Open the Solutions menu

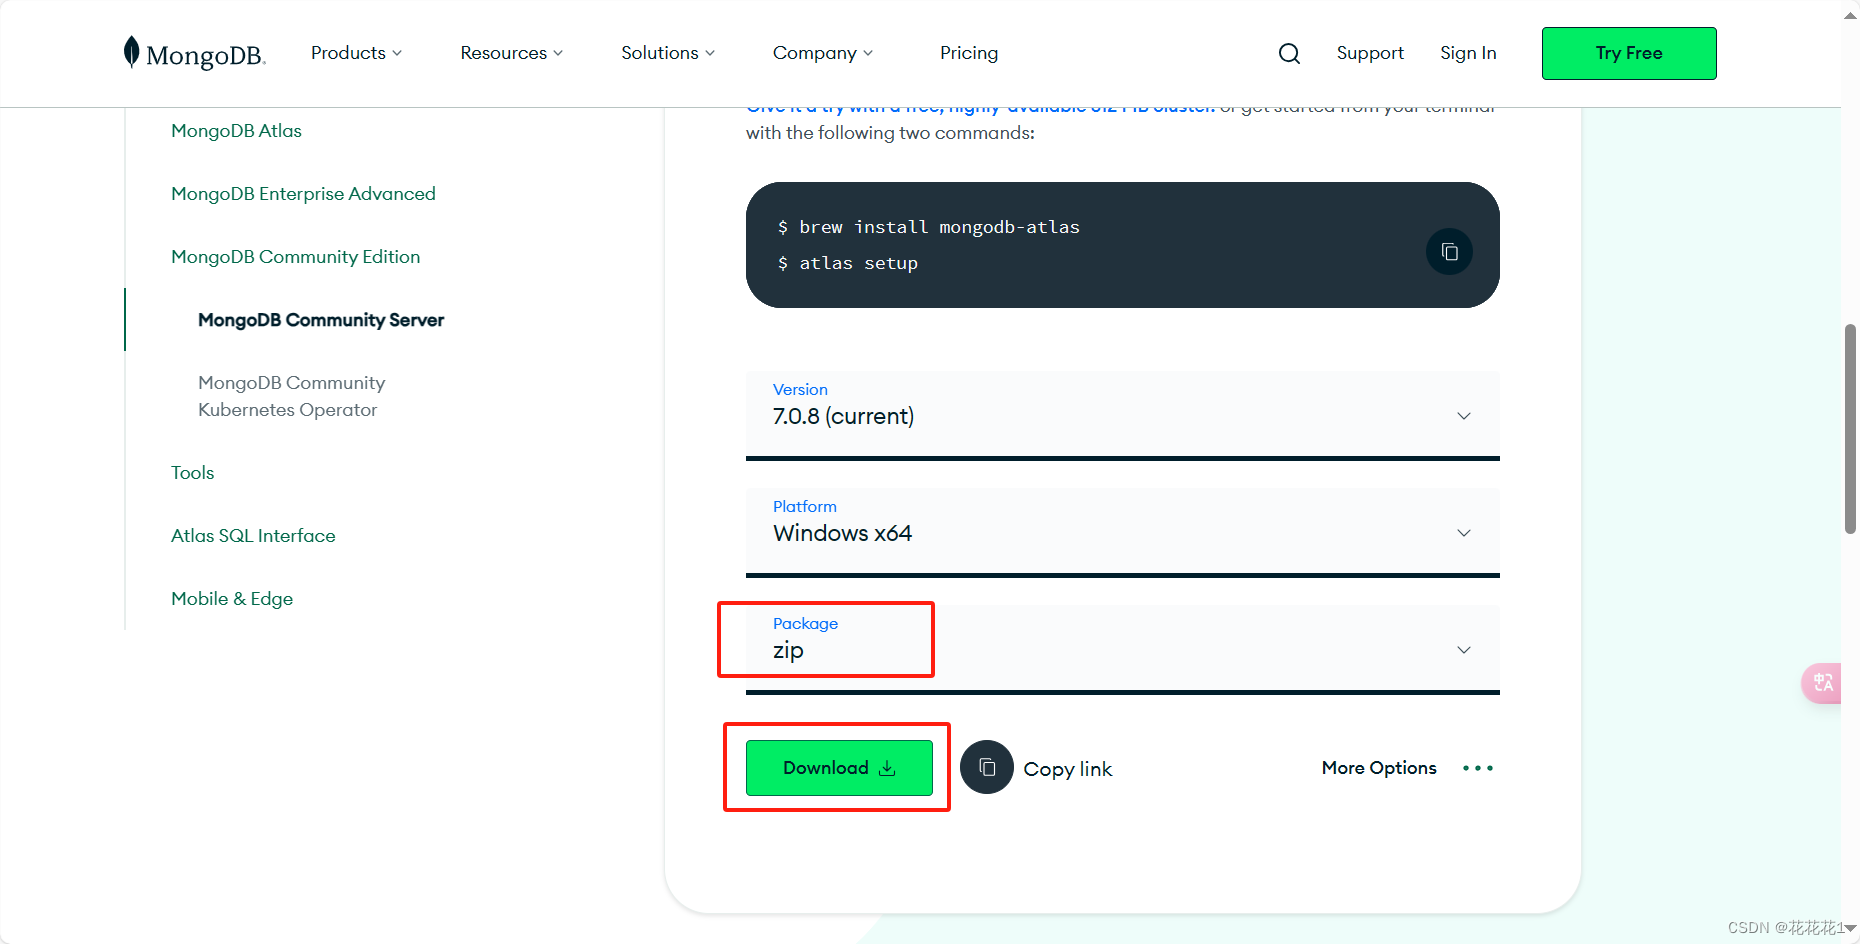667,53
